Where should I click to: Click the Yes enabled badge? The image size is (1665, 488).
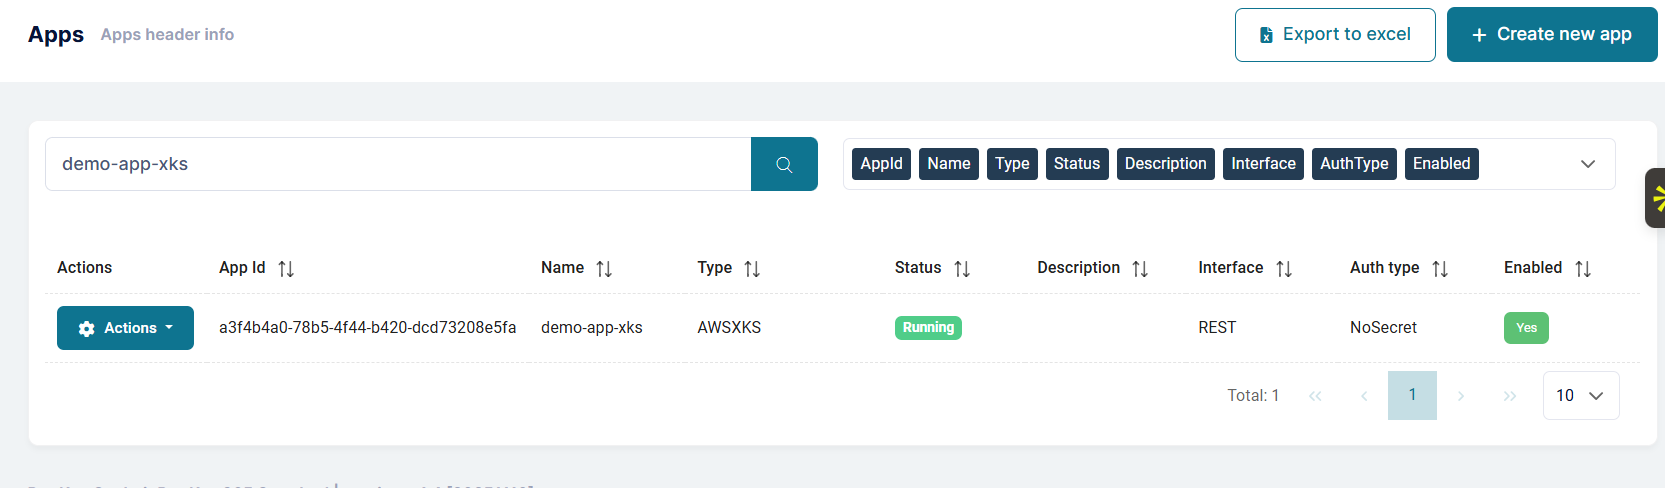1526,328
